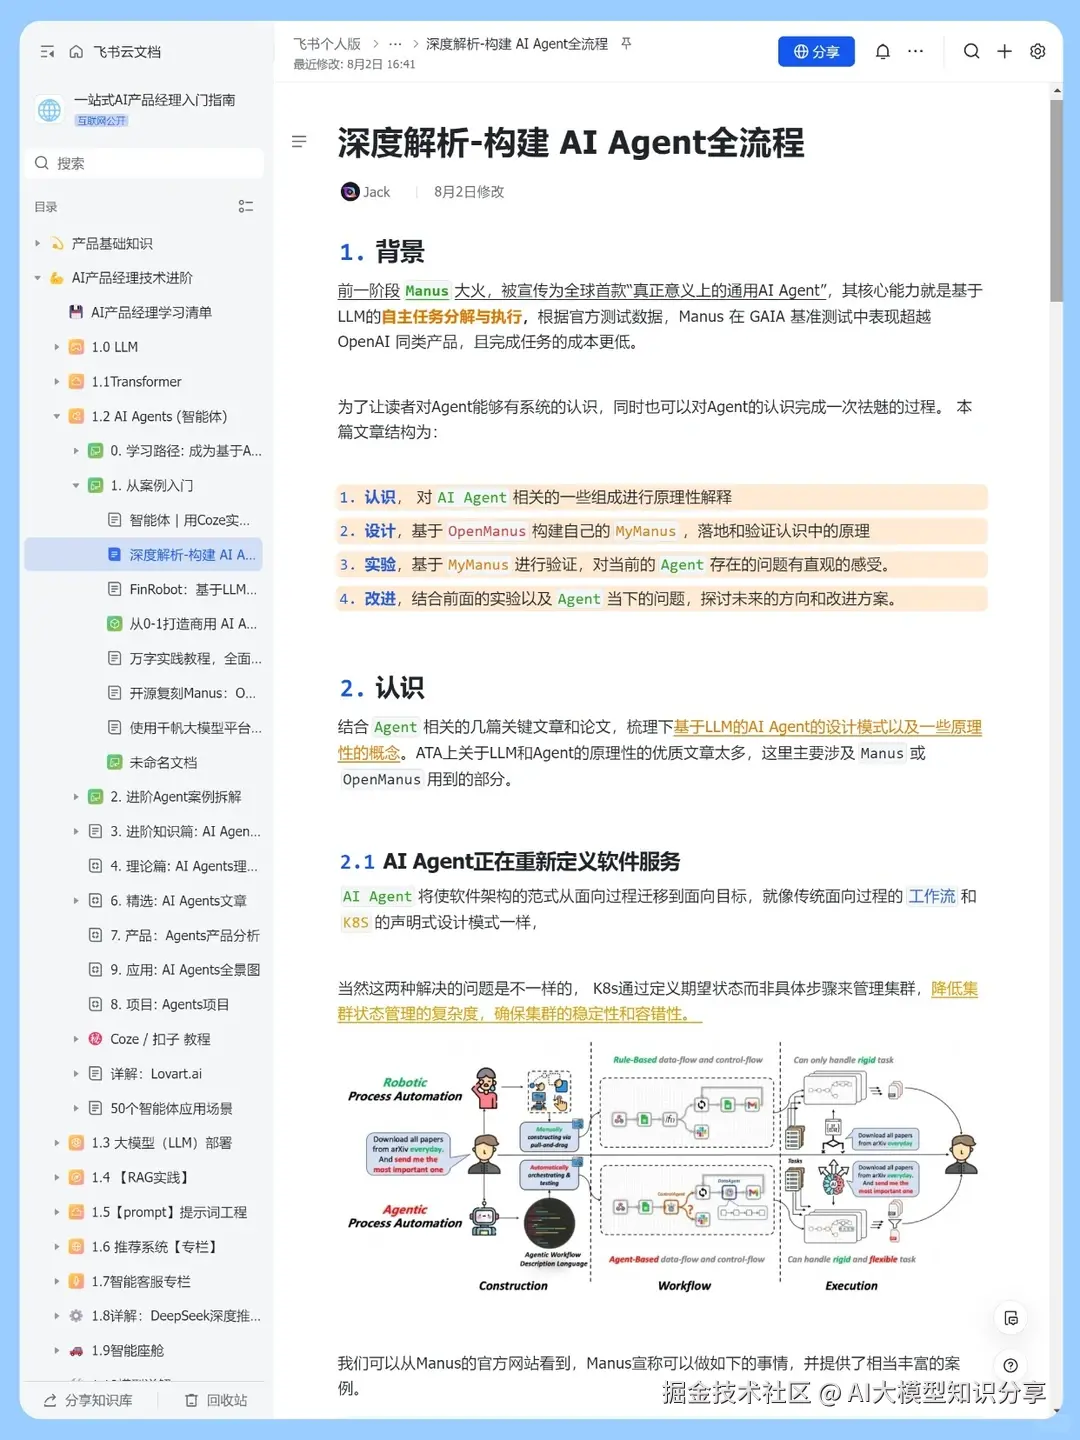Expand the 1.1Transformer folder
This screenshot has width=1080, height=1440.
pos(57,382)
